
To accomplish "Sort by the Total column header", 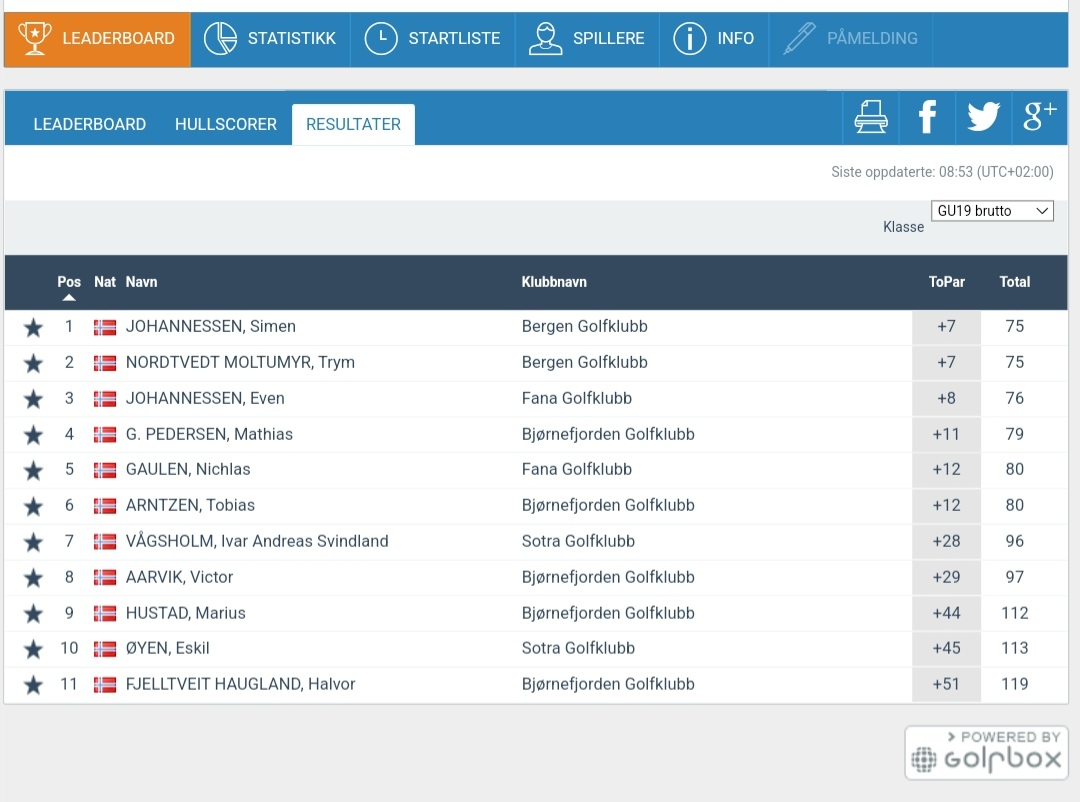I will (x=1015, y=282).
